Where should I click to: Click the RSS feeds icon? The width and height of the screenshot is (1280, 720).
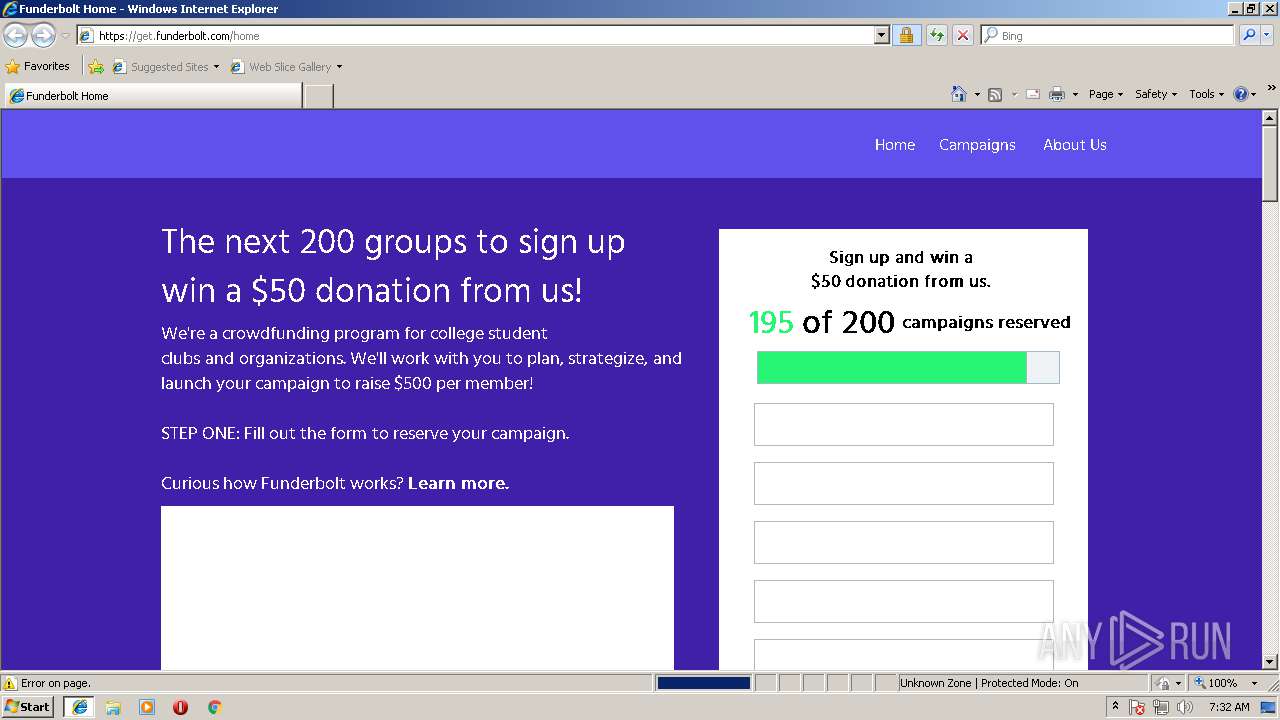point(995,94)
